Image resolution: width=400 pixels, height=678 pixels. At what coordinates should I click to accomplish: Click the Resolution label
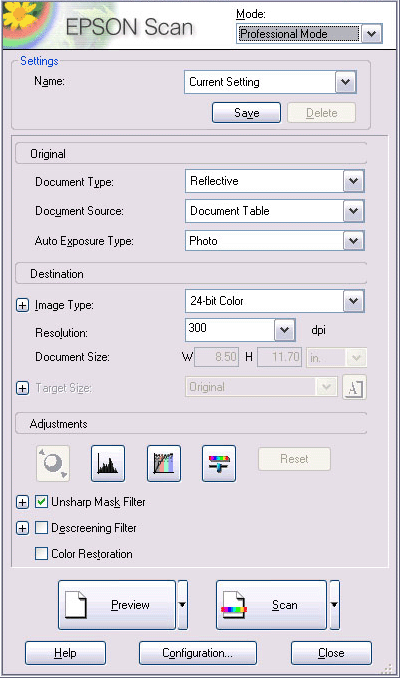click(61, 333)
